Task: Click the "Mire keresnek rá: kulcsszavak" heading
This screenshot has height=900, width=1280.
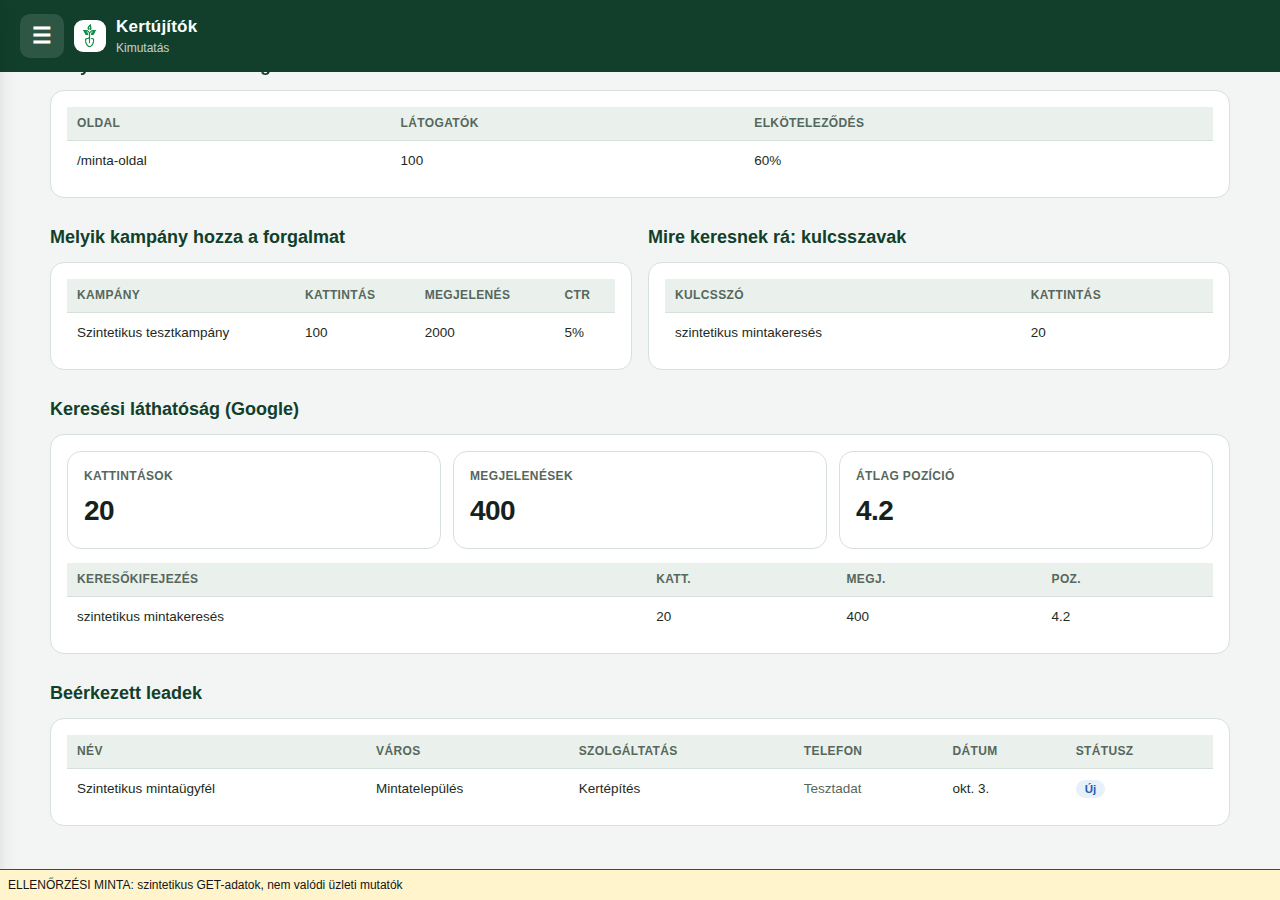Action: pyautogui.click(x=777, y=237)
